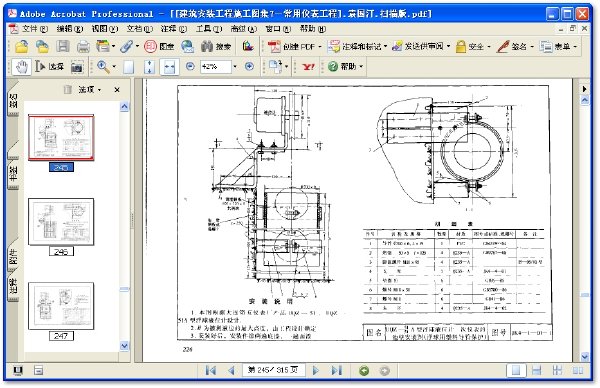This screenshot has width=600, height=388.
Task: Go to the last page
Action: click(x=337, y=370)
